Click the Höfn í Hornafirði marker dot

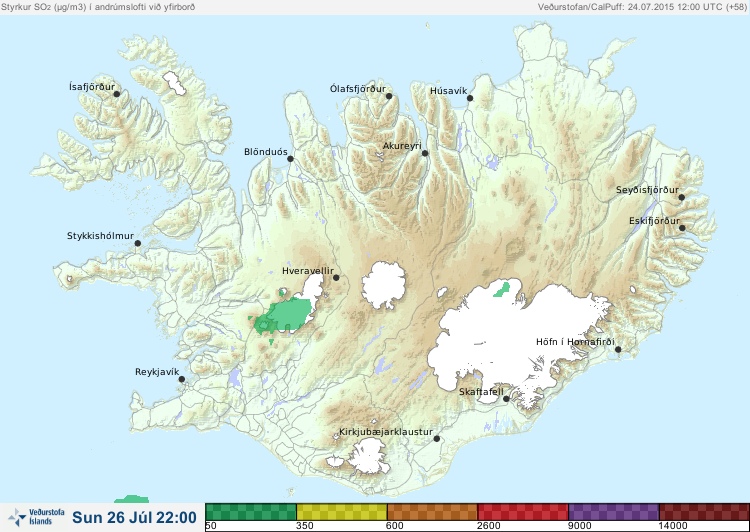point(618,350)
